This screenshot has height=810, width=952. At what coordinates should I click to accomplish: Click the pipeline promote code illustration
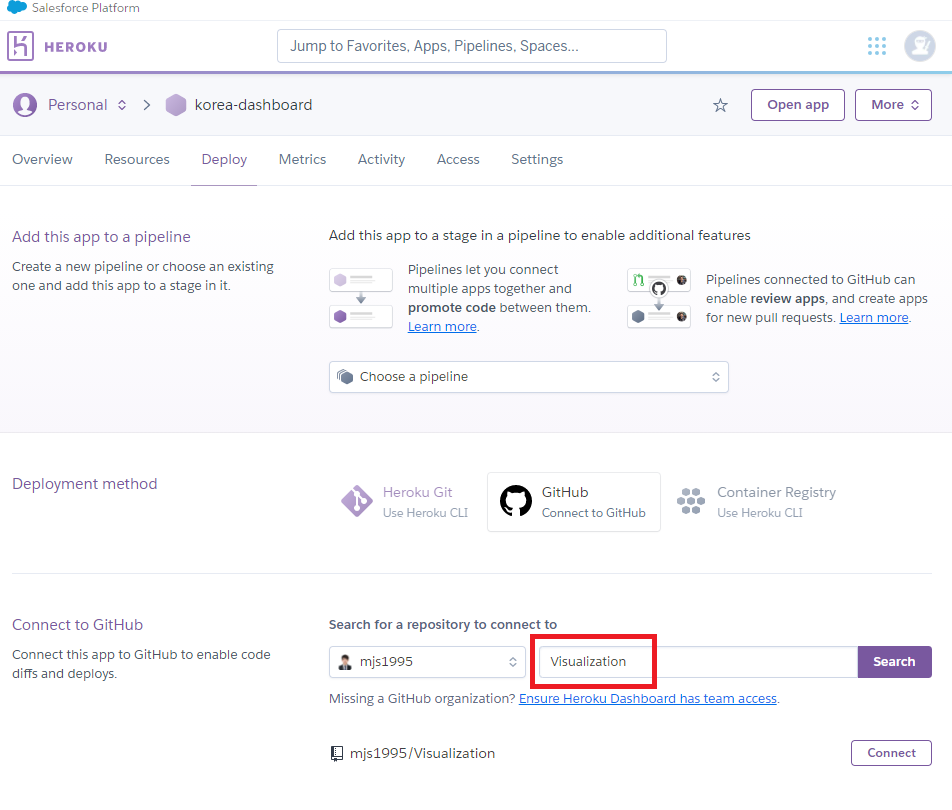coord(361,298)
